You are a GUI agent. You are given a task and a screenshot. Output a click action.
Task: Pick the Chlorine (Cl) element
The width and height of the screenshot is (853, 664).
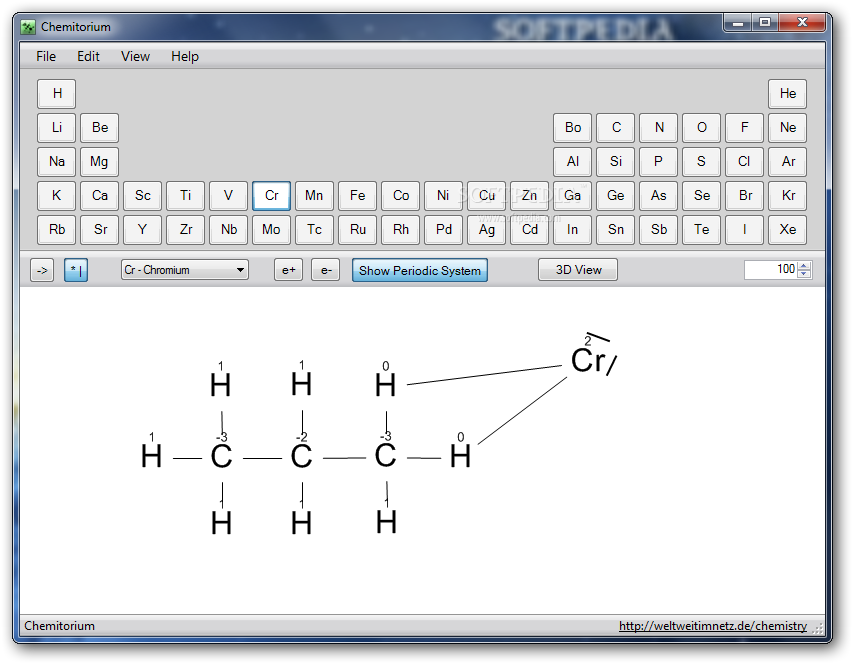tap(744, 162)
